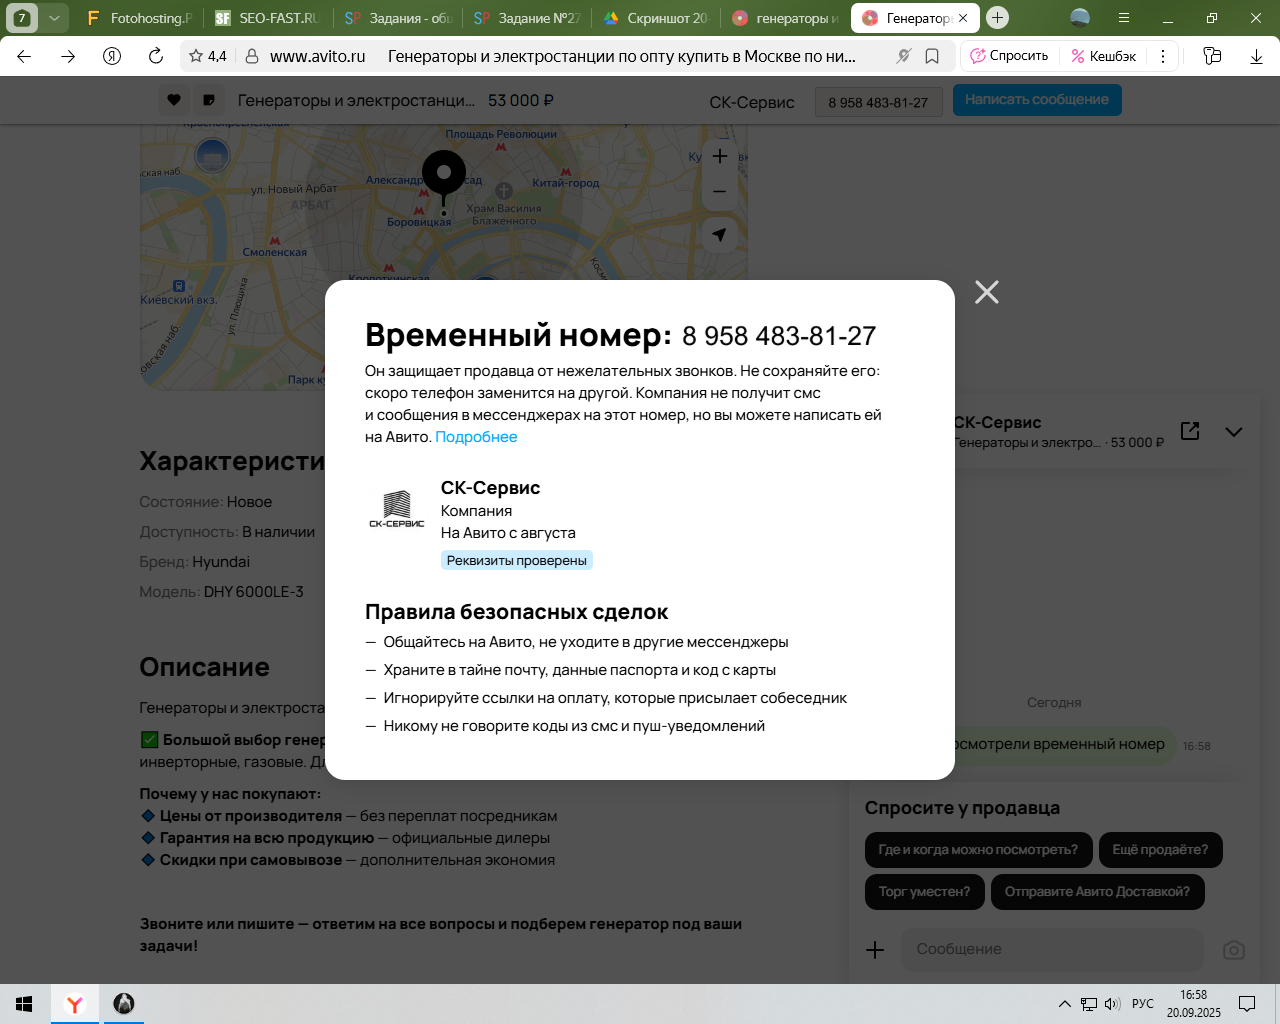Screen dimensions: 1280x1024
Task: Reload the page with the refresh icon
Action: [x=156, y=56]
